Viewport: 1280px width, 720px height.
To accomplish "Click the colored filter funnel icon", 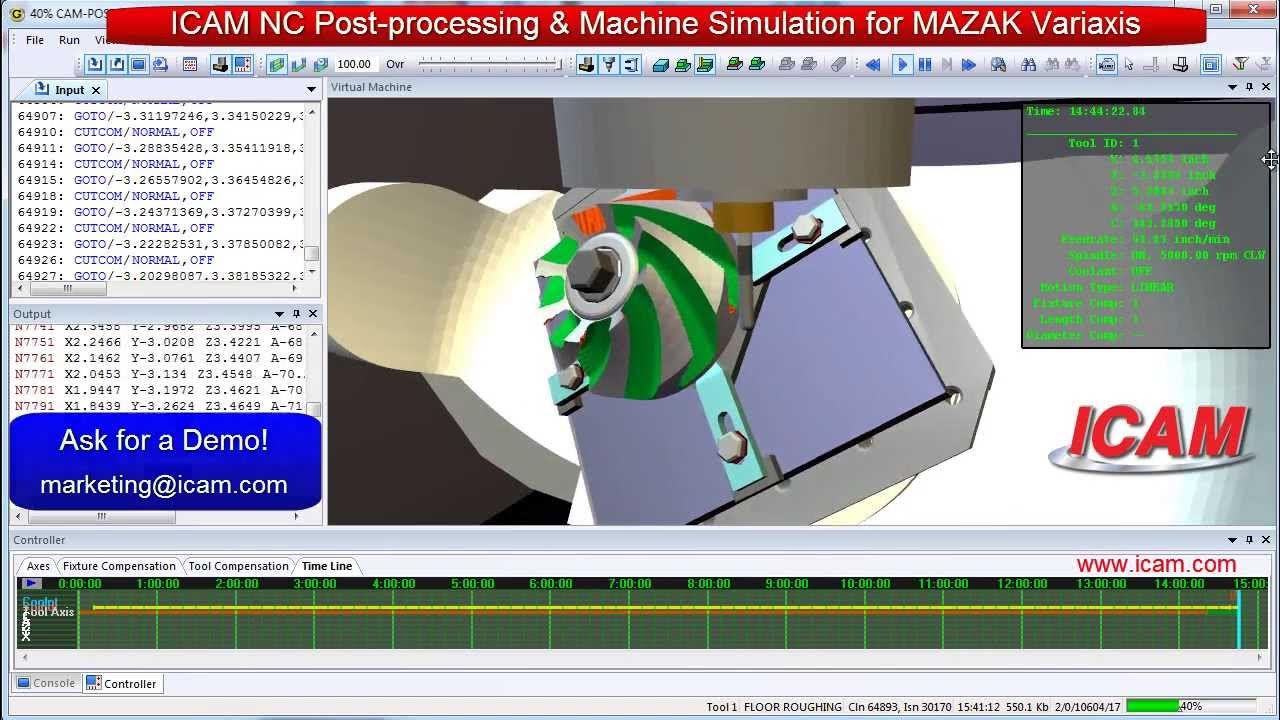I will (x=1240, y=65).
